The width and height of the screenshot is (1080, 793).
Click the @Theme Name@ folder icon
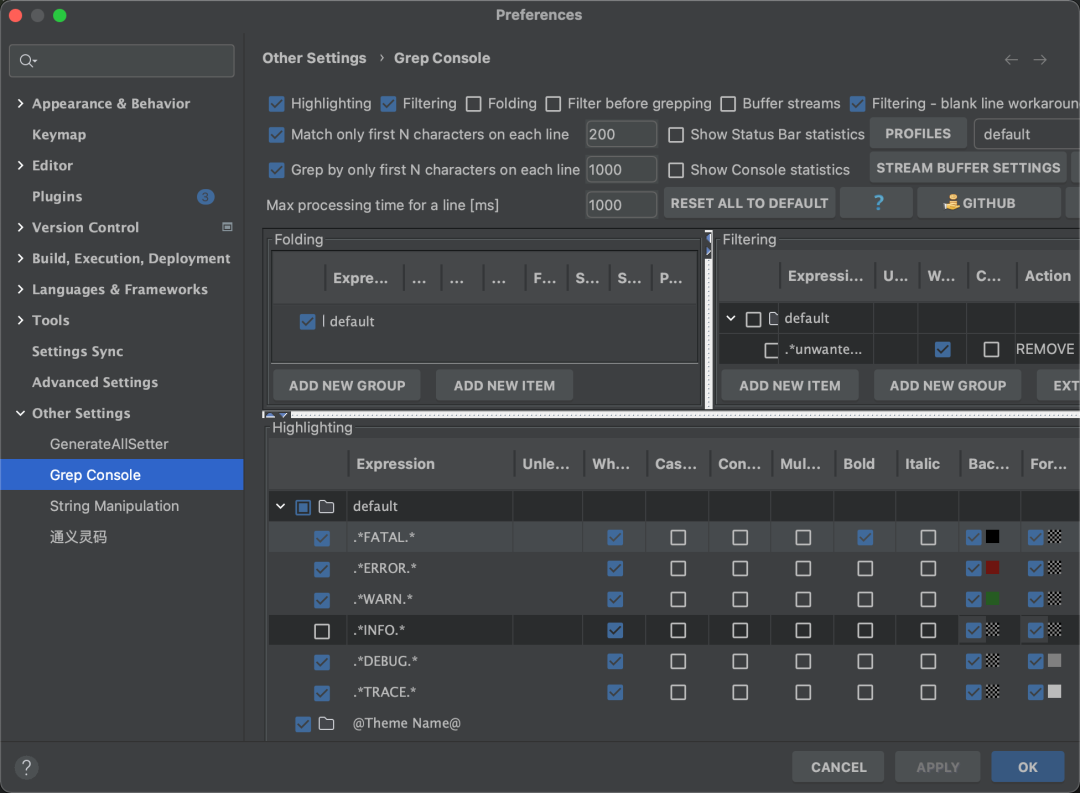[326, 723]
